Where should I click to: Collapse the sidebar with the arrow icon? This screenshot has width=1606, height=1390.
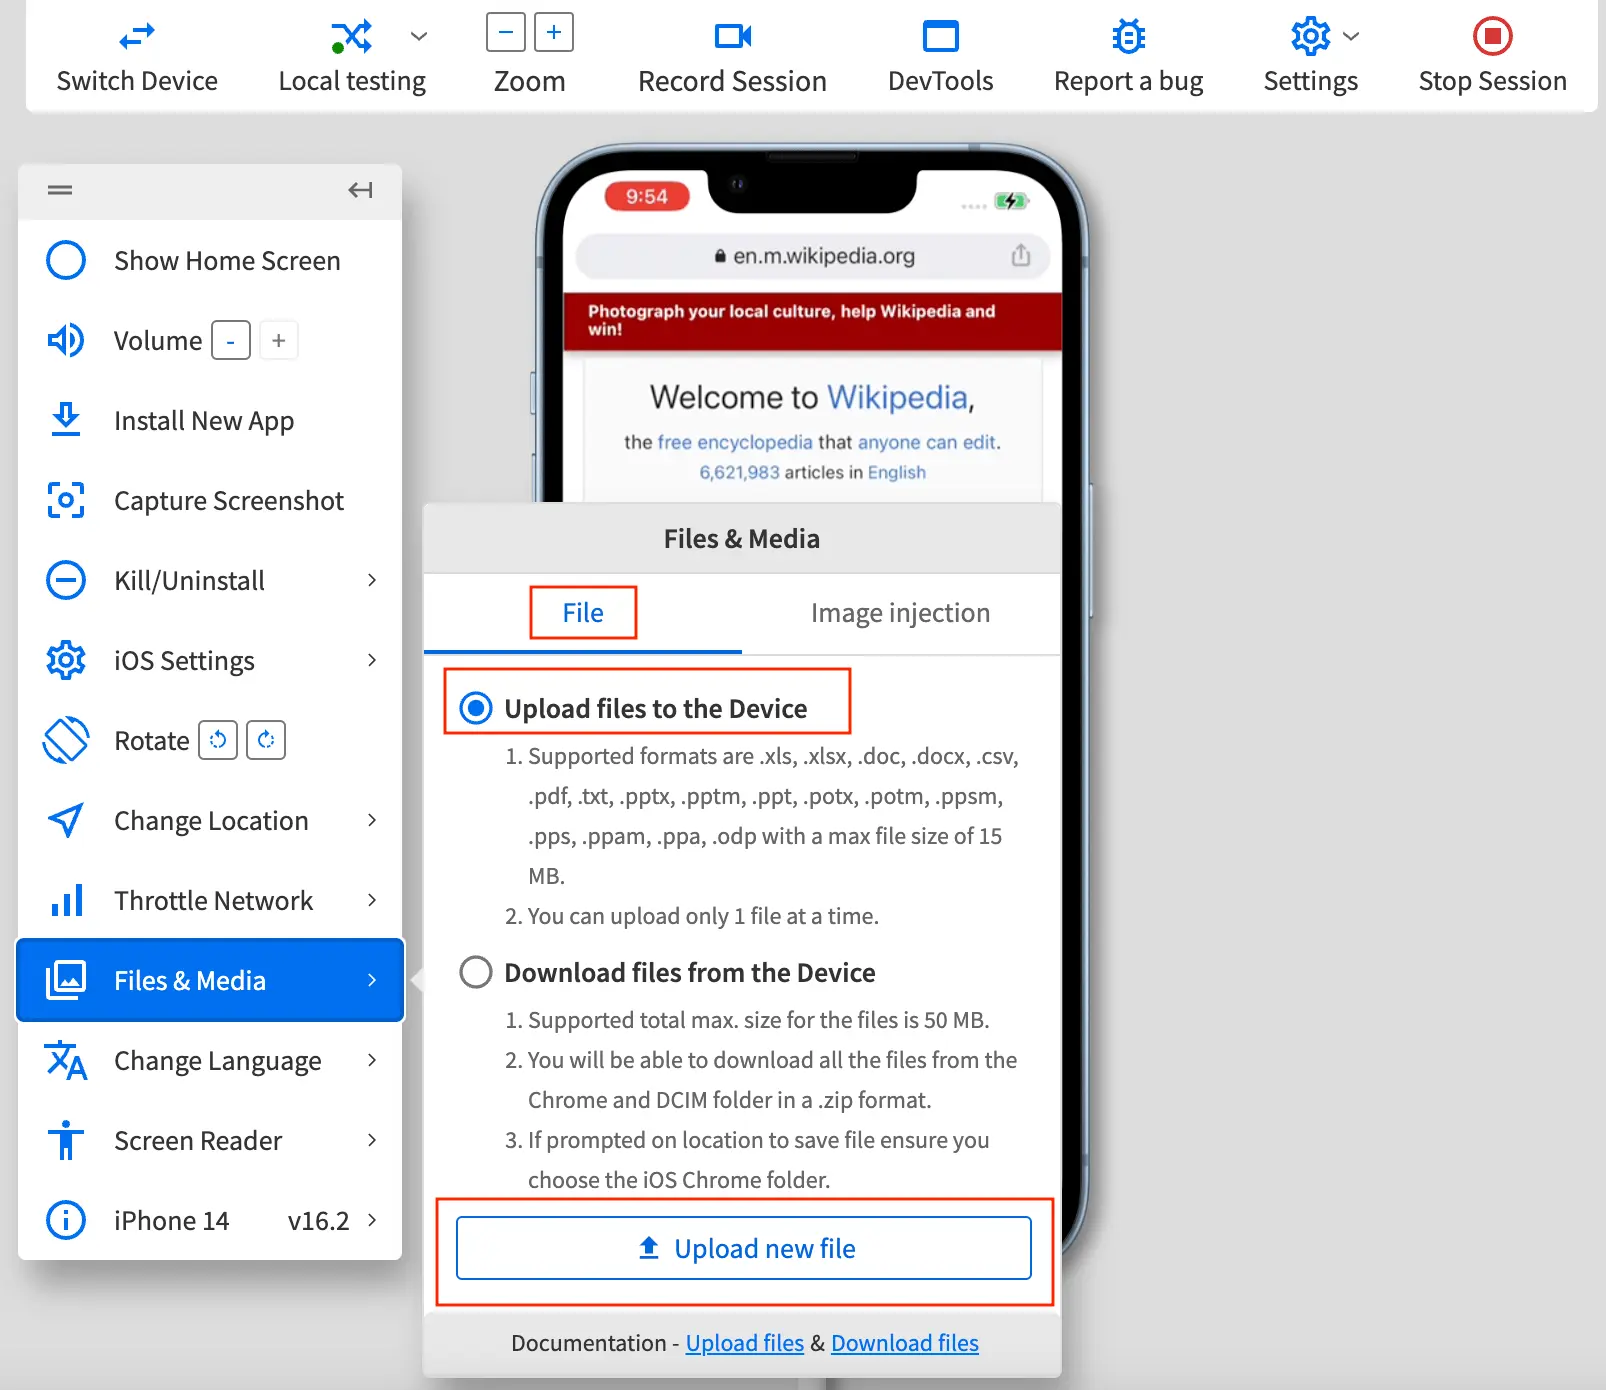[360, 190]
